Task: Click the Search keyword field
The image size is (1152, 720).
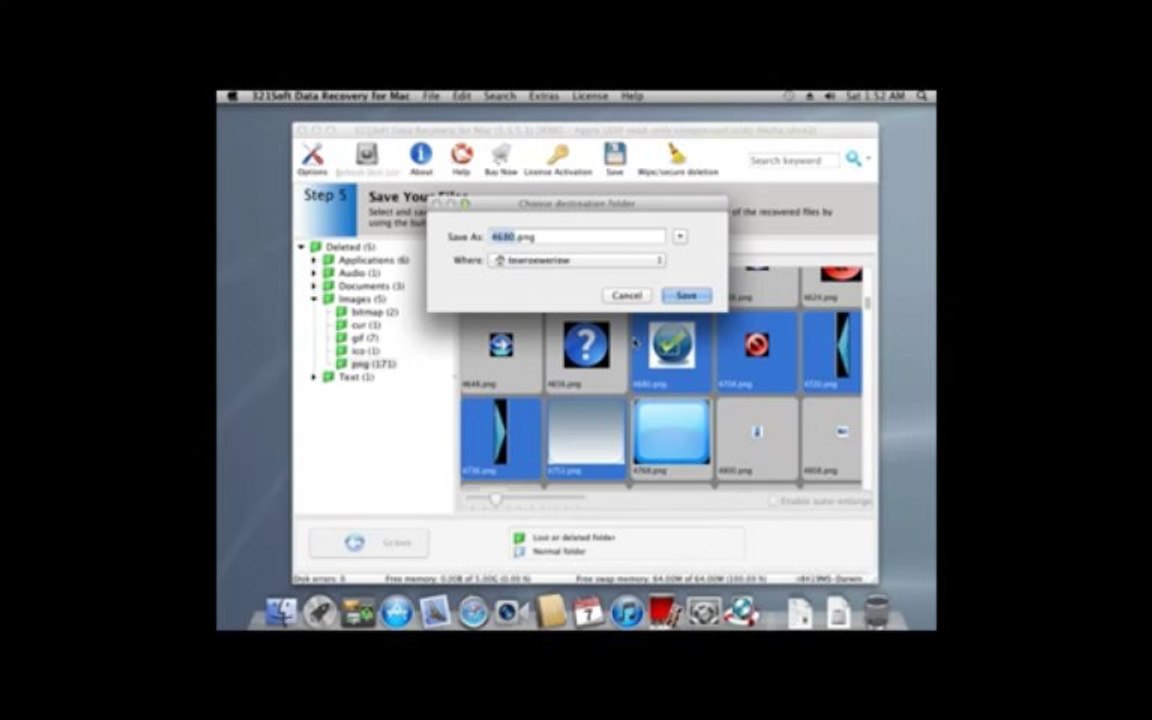Action: tap(793, 160)
